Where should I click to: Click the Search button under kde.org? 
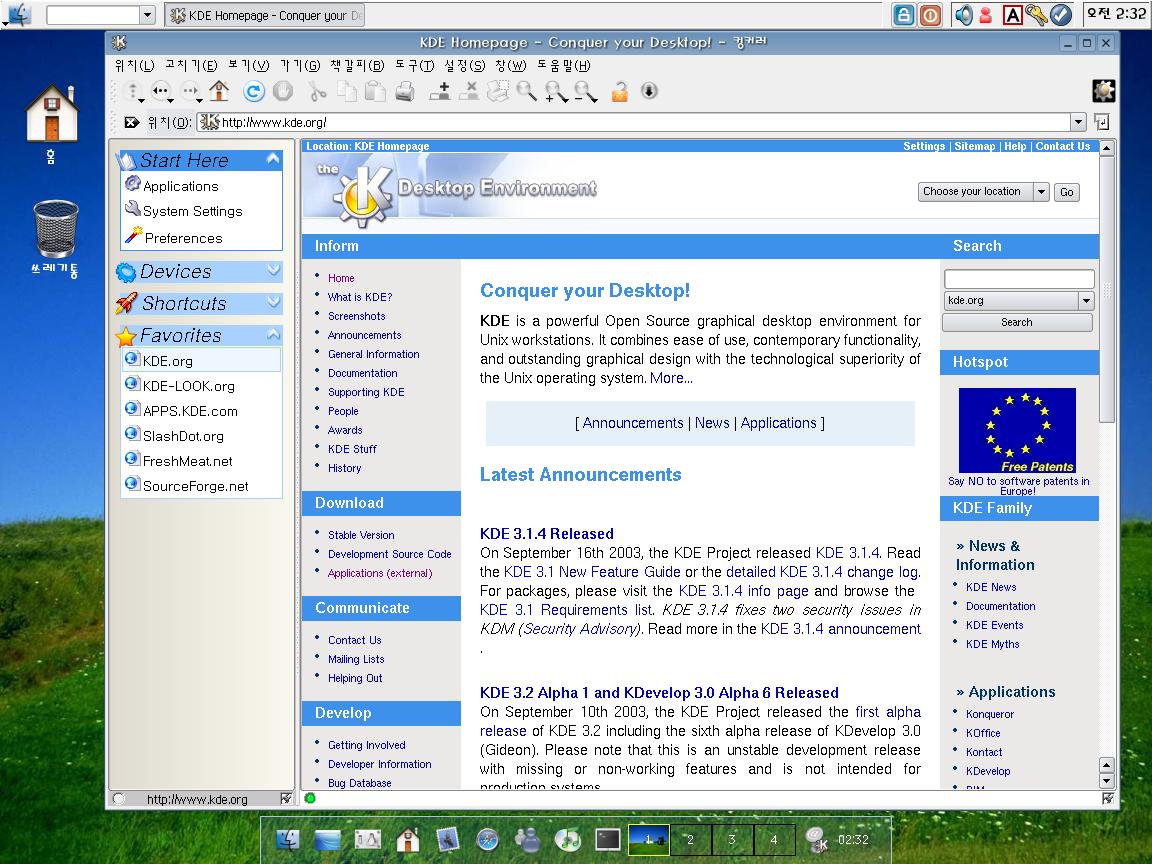(x=1017, y=322)
